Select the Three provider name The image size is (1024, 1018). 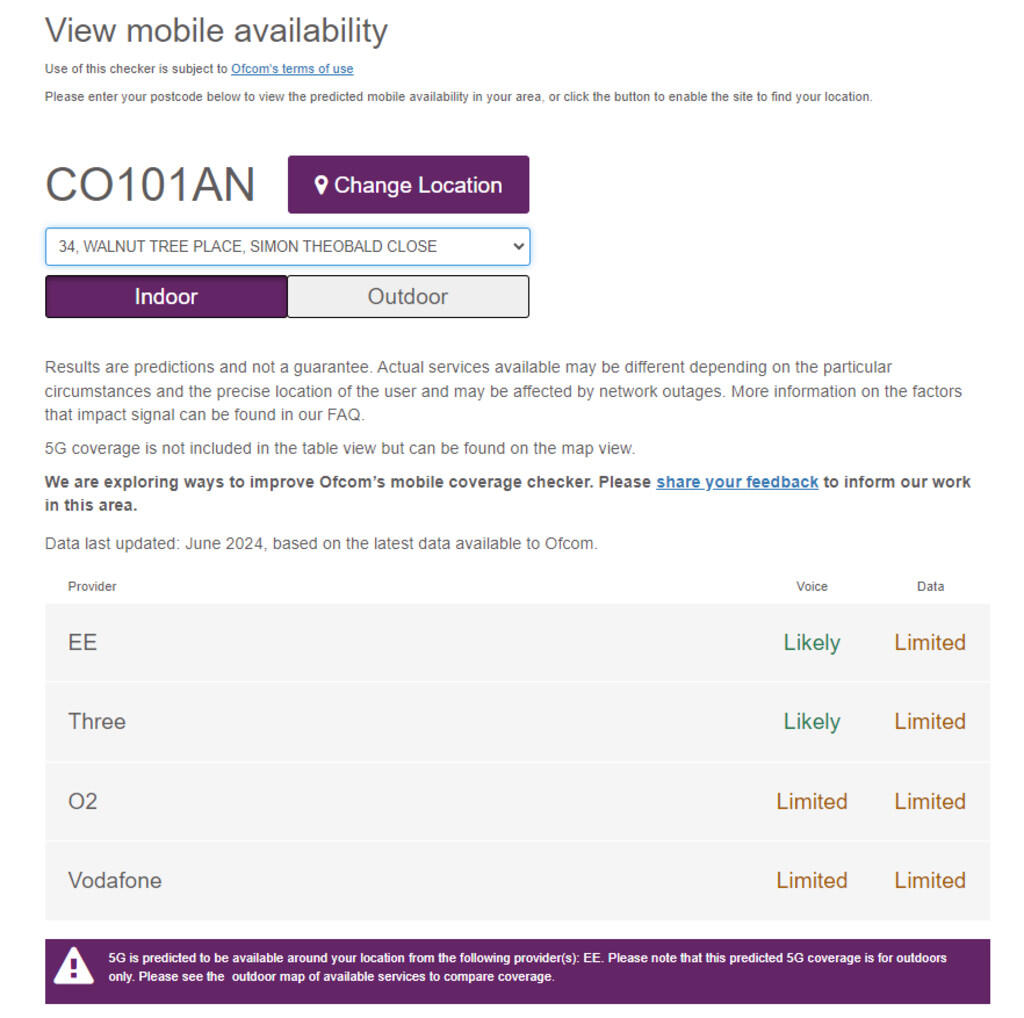click(x=97, y=721)
